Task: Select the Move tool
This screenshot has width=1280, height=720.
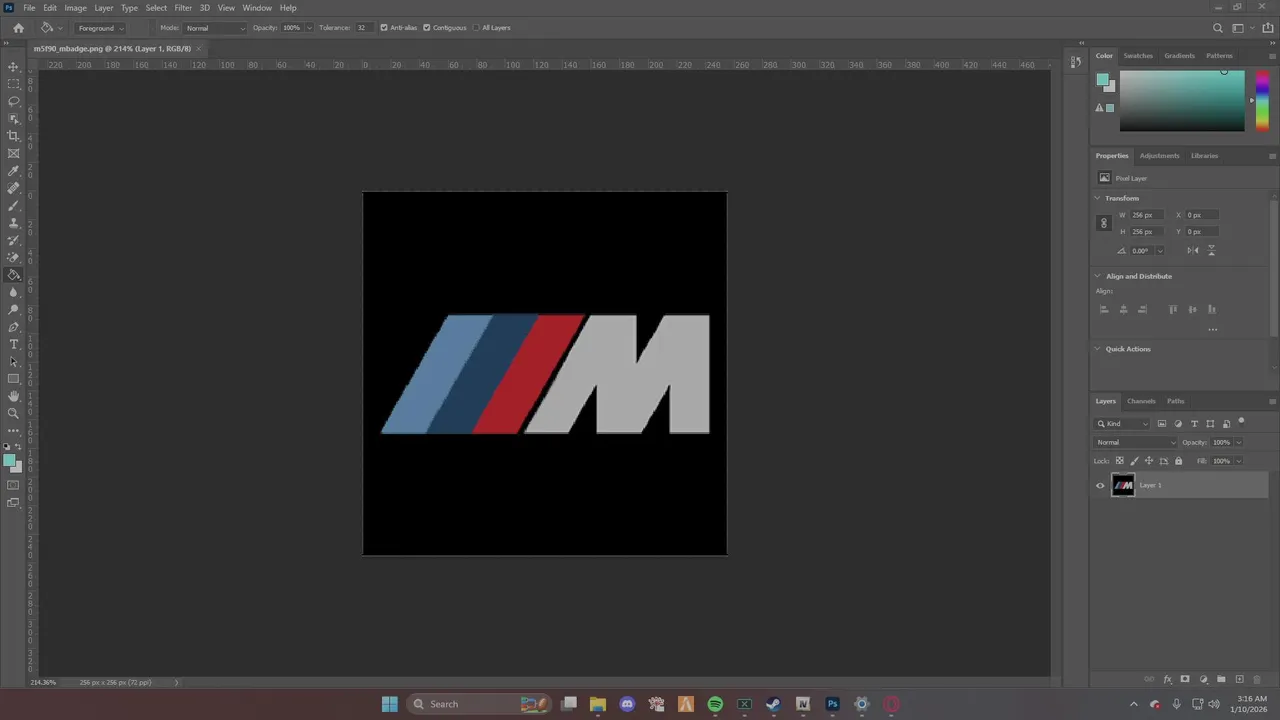Action: [13, 67]
